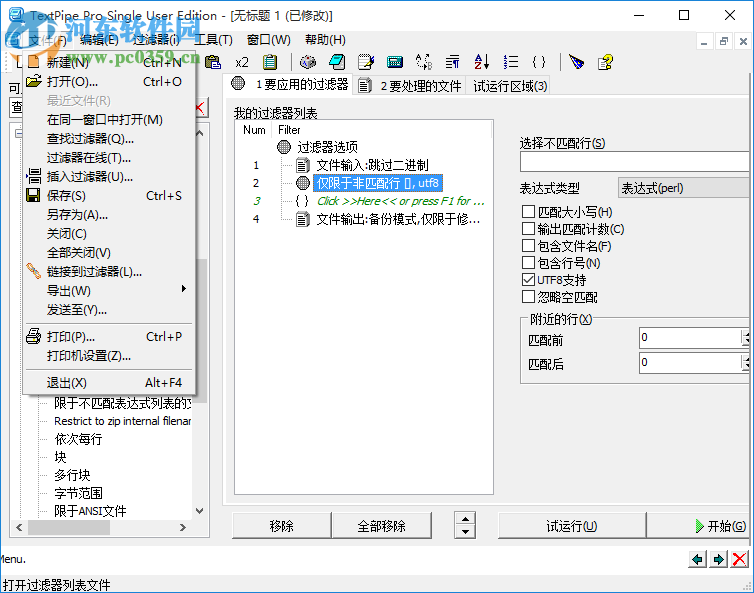Click the document icon of 文件输入:跳过二进制
This screenshot has width=754, height=593.
[x=302, y=165]
